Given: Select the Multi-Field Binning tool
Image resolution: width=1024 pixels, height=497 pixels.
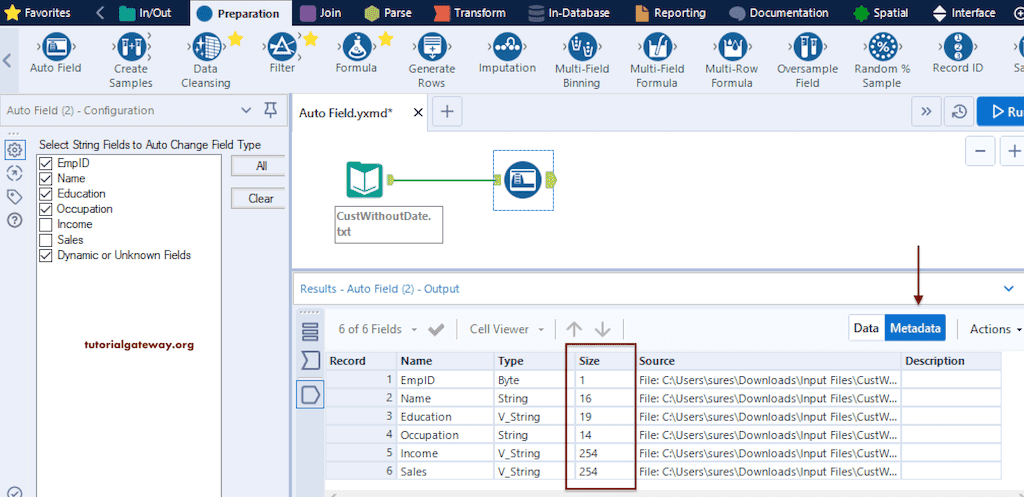Looking at the screenshot, I should 582,60.
